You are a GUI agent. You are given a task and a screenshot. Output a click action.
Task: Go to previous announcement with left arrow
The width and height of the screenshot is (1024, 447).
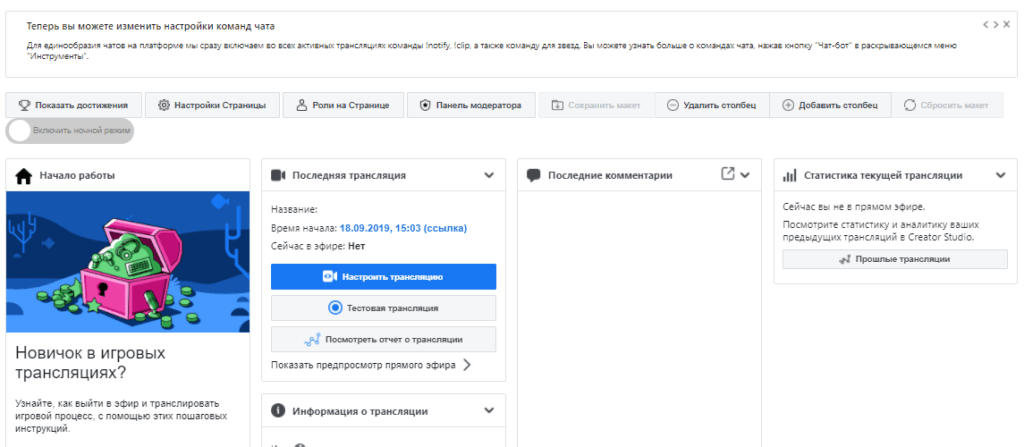986,24
